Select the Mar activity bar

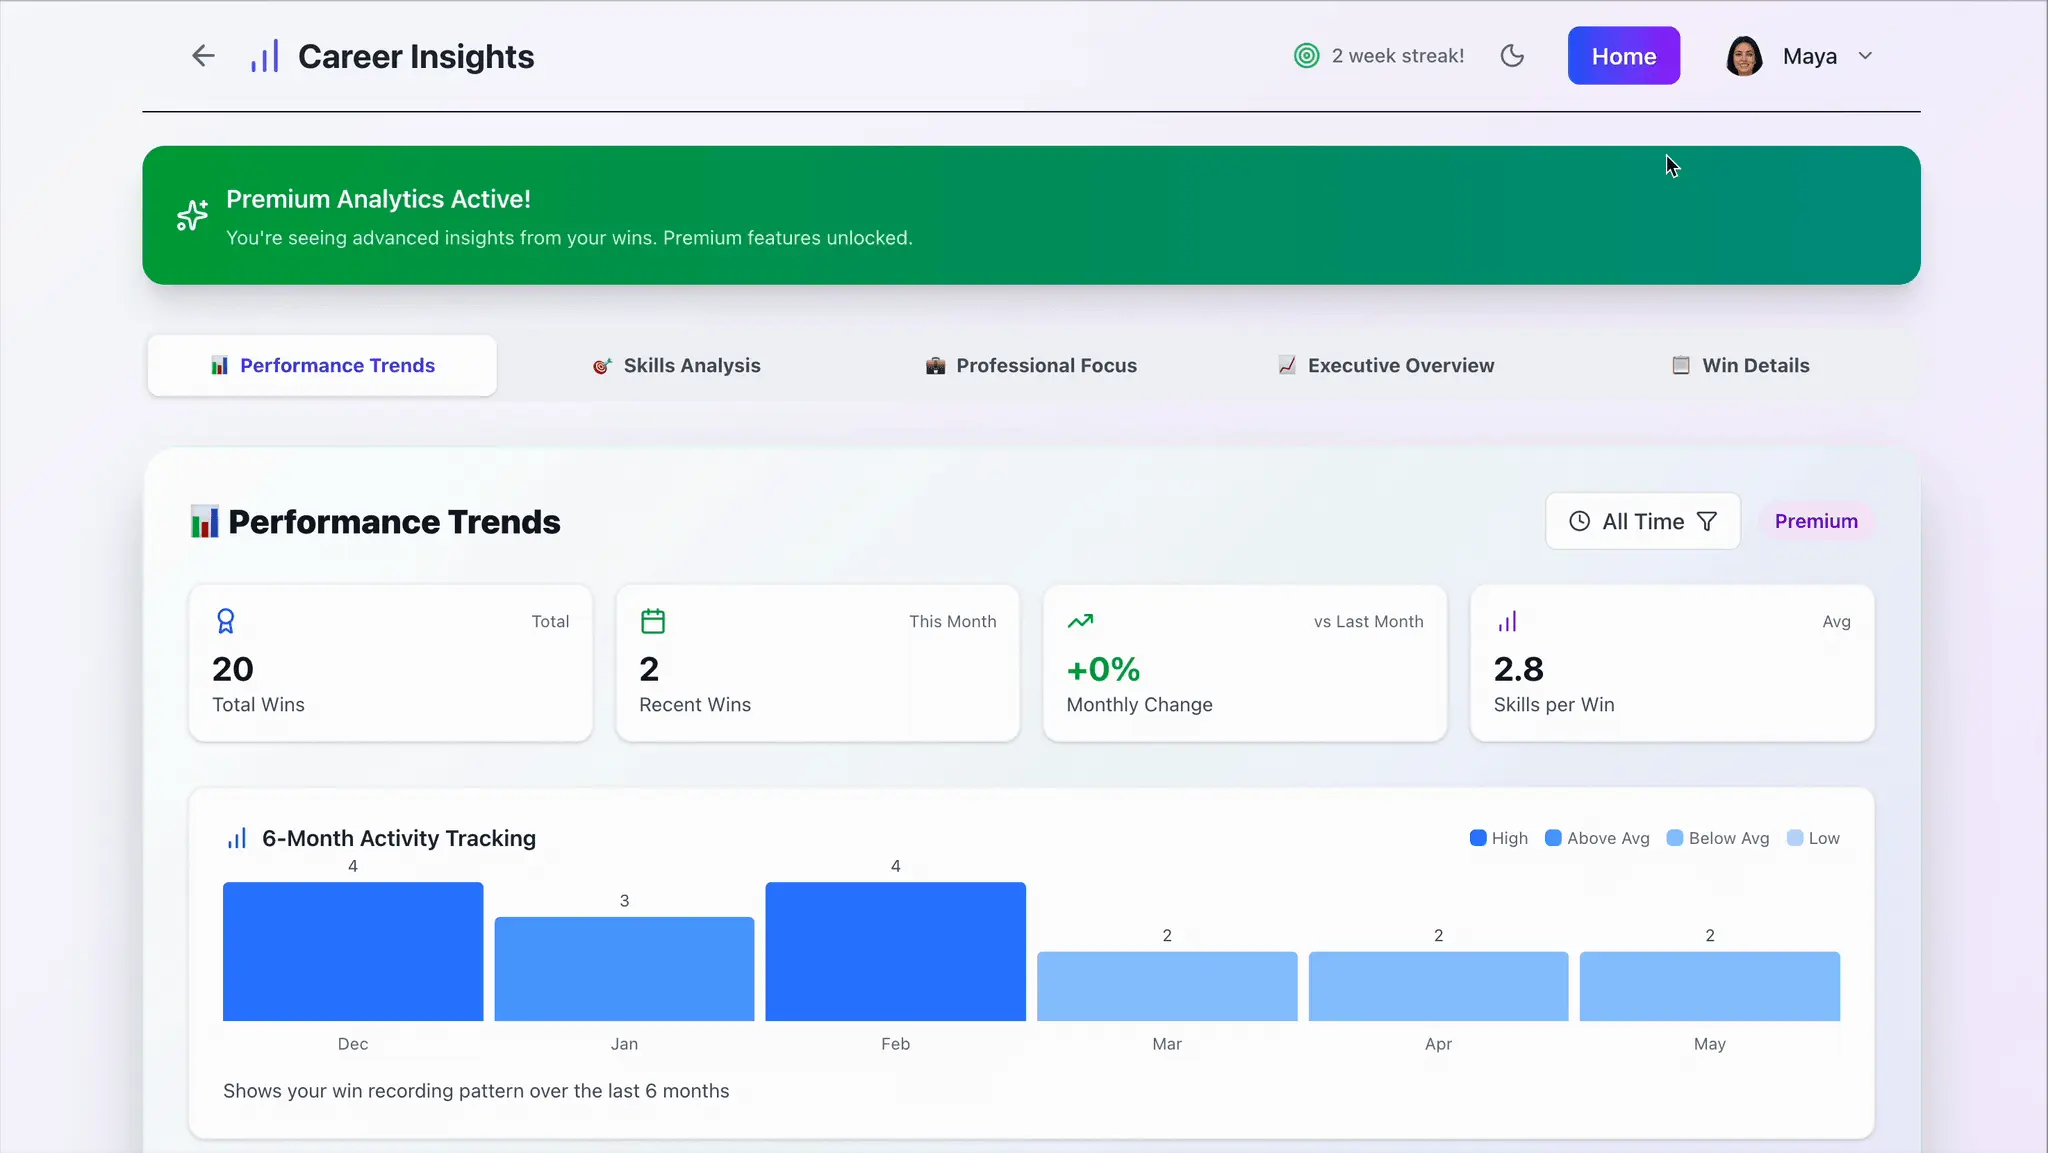click(1167, 986)
